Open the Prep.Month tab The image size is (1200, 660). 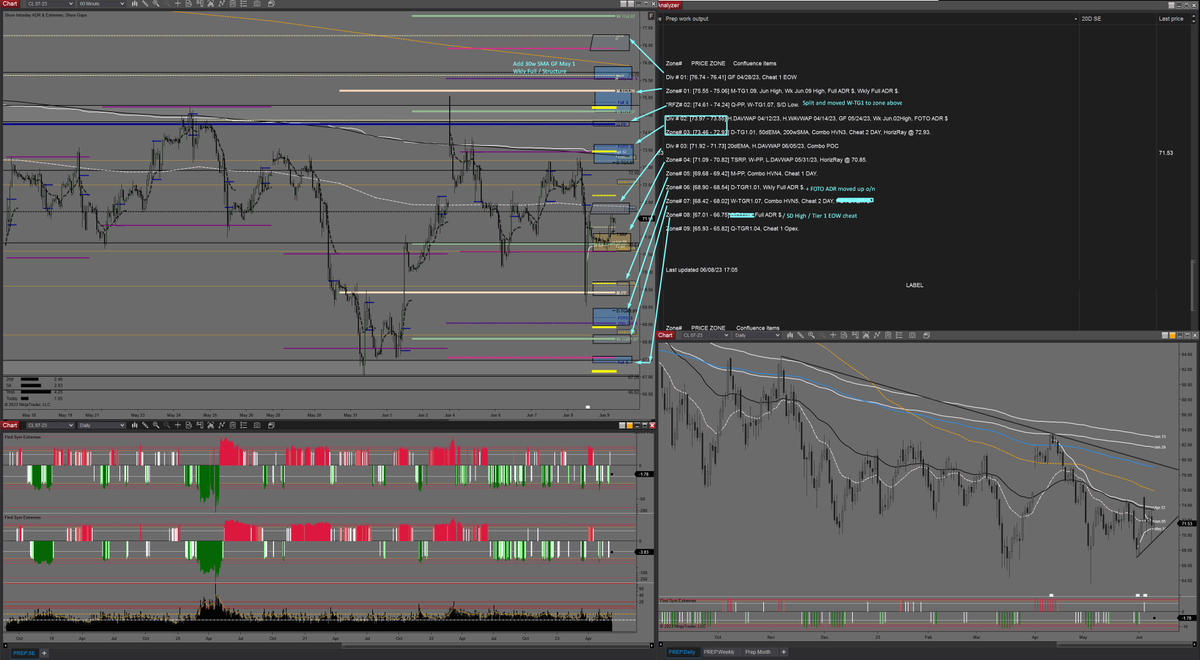click(758, 652)
